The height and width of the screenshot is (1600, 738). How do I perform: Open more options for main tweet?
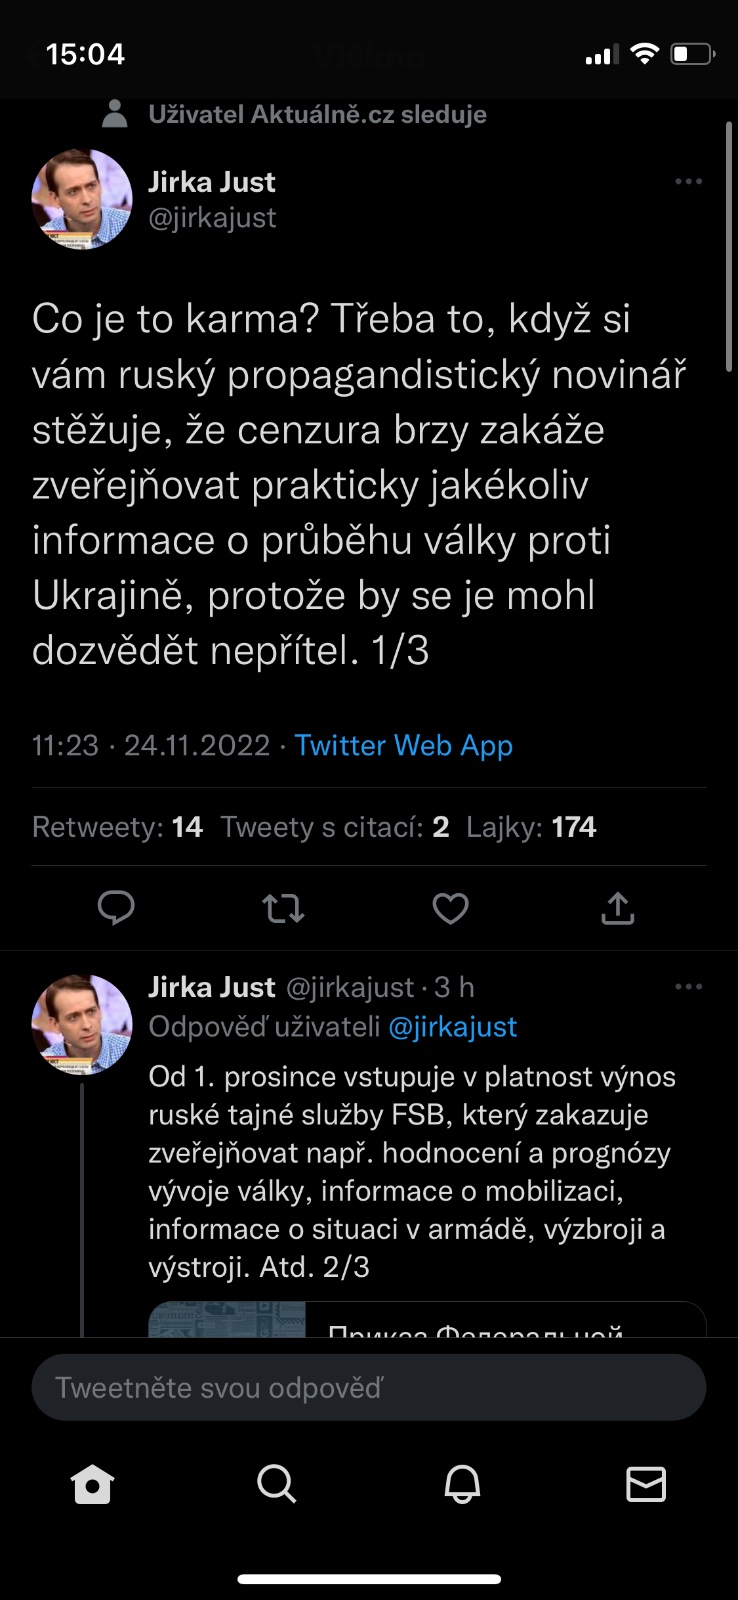coord(689,182)
